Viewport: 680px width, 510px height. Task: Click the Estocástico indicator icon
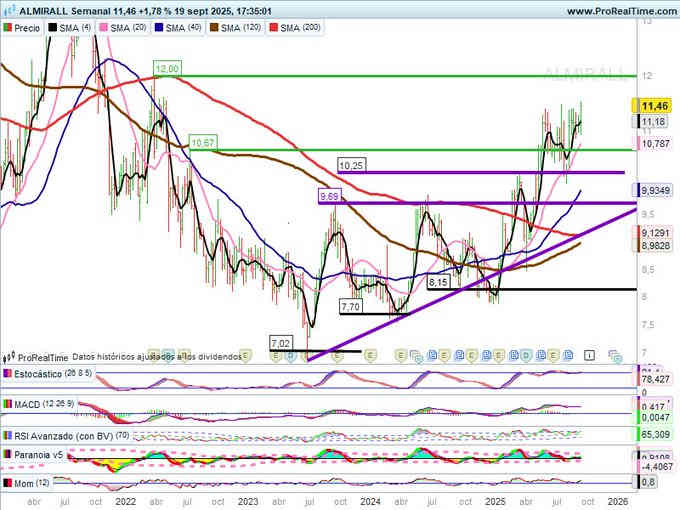[7, 374]
